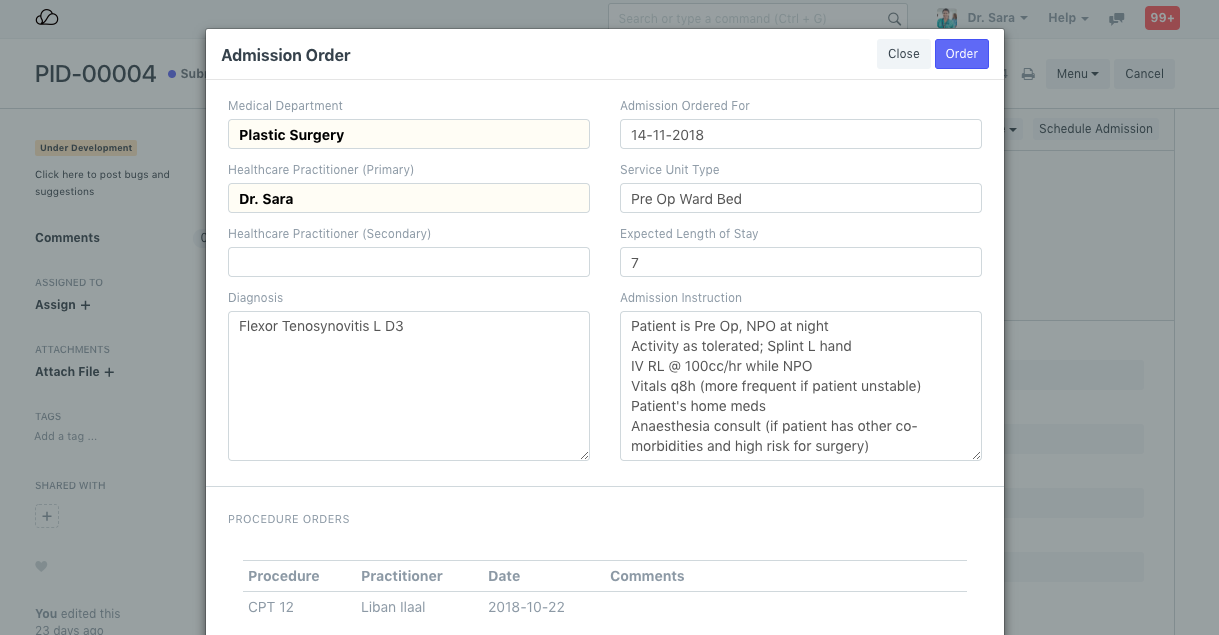Image resolution: width=1219 pixels, height=635 pixels.
Task: Open the 99+ notifications badge
Action: [1162, 18]
